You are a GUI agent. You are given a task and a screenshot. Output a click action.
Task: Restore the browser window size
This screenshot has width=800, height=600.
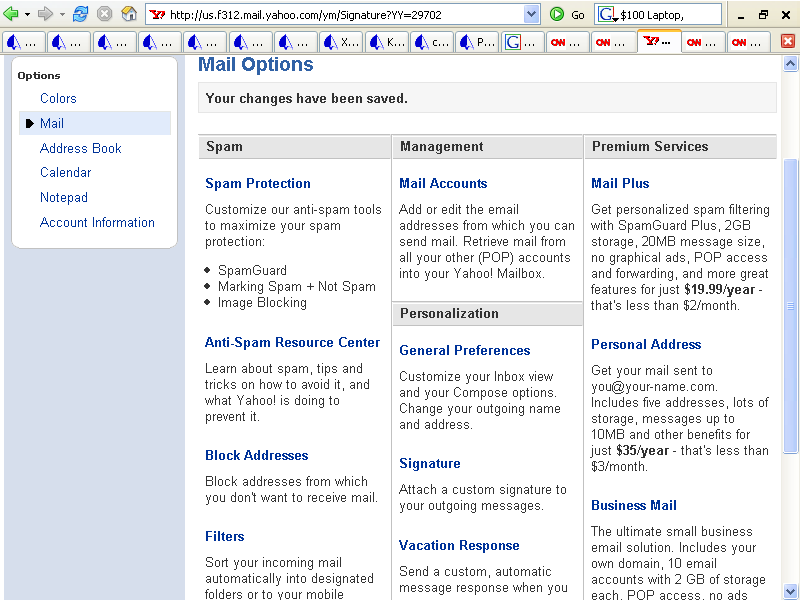(763, 14)
